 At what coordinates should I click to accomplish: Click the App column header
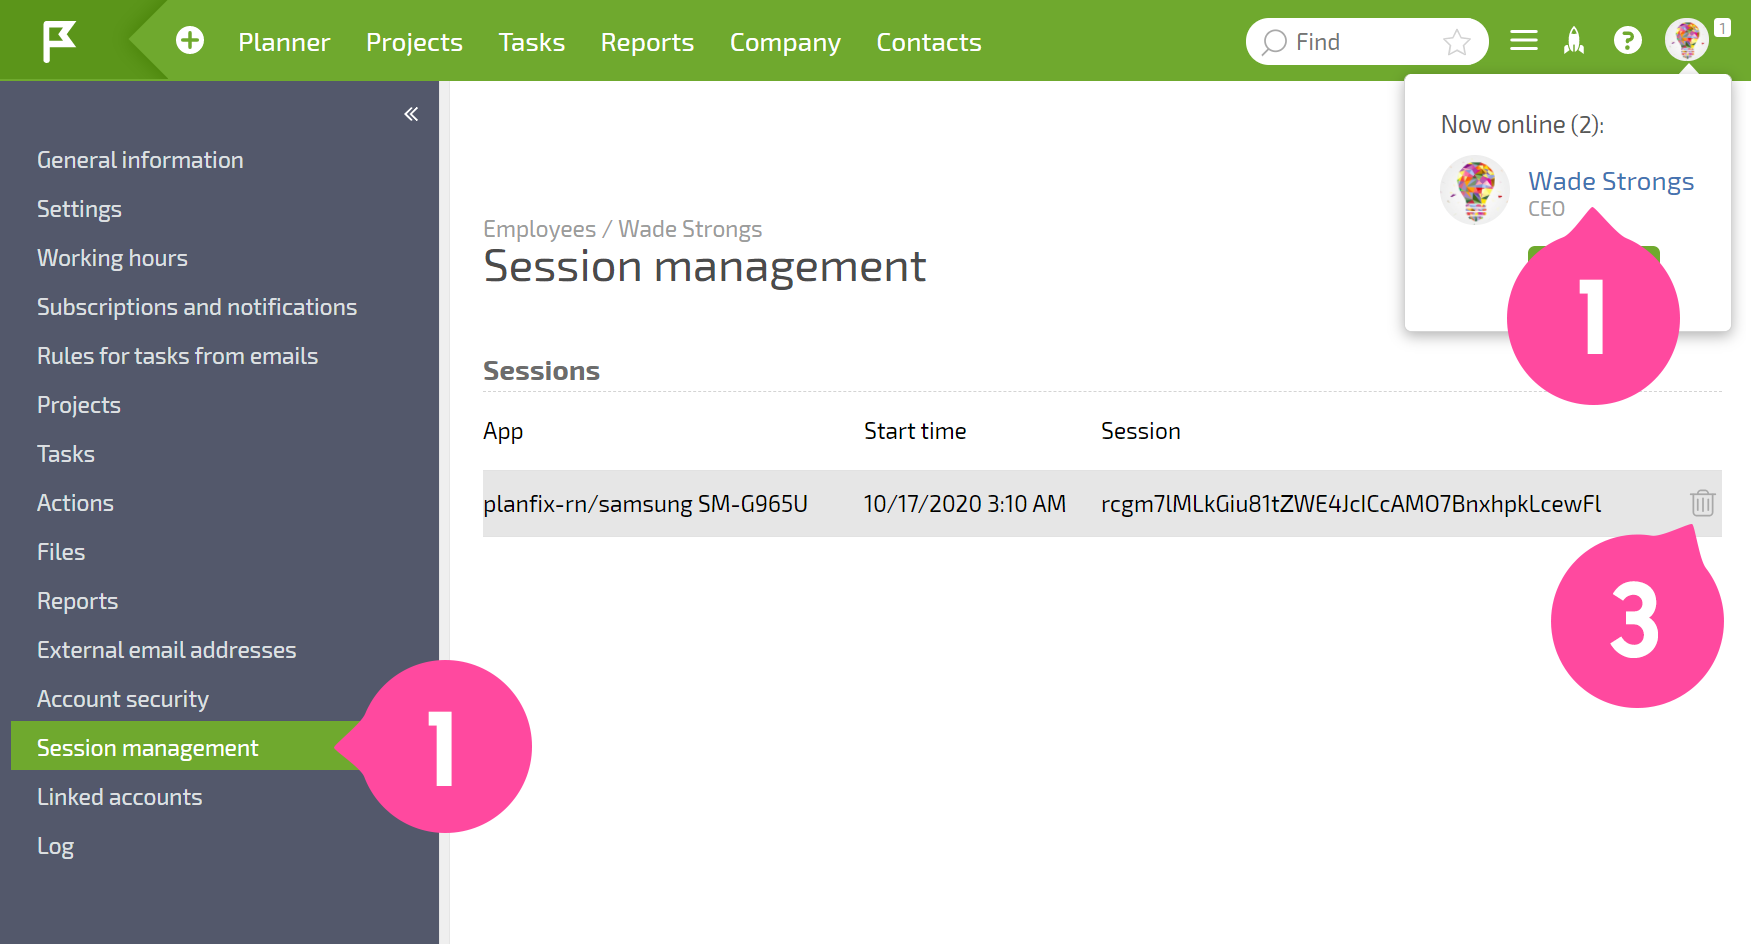click(x=503, y=431)
